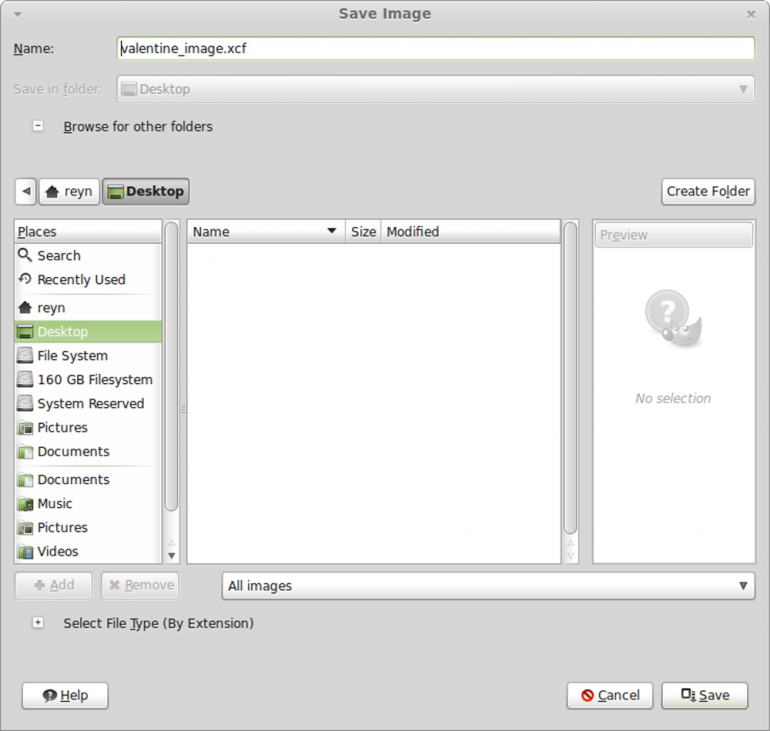Click the Preview header button

click(x=674, y=235)
